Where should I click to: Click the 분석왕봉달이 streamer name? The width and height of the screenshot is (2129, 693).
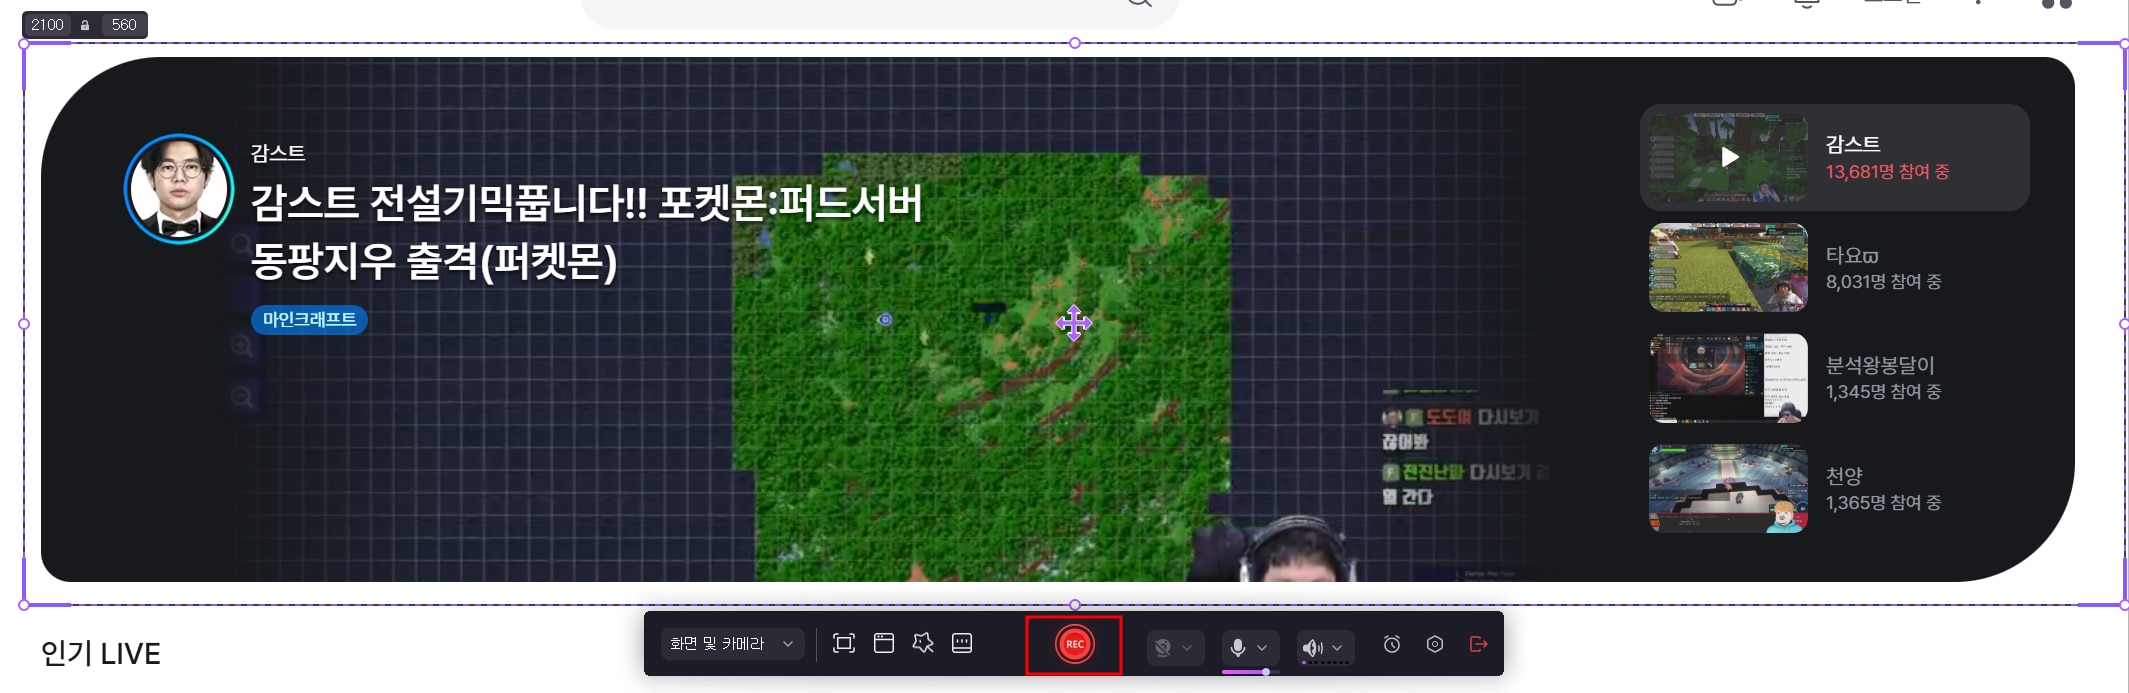tap(1880, 365)
